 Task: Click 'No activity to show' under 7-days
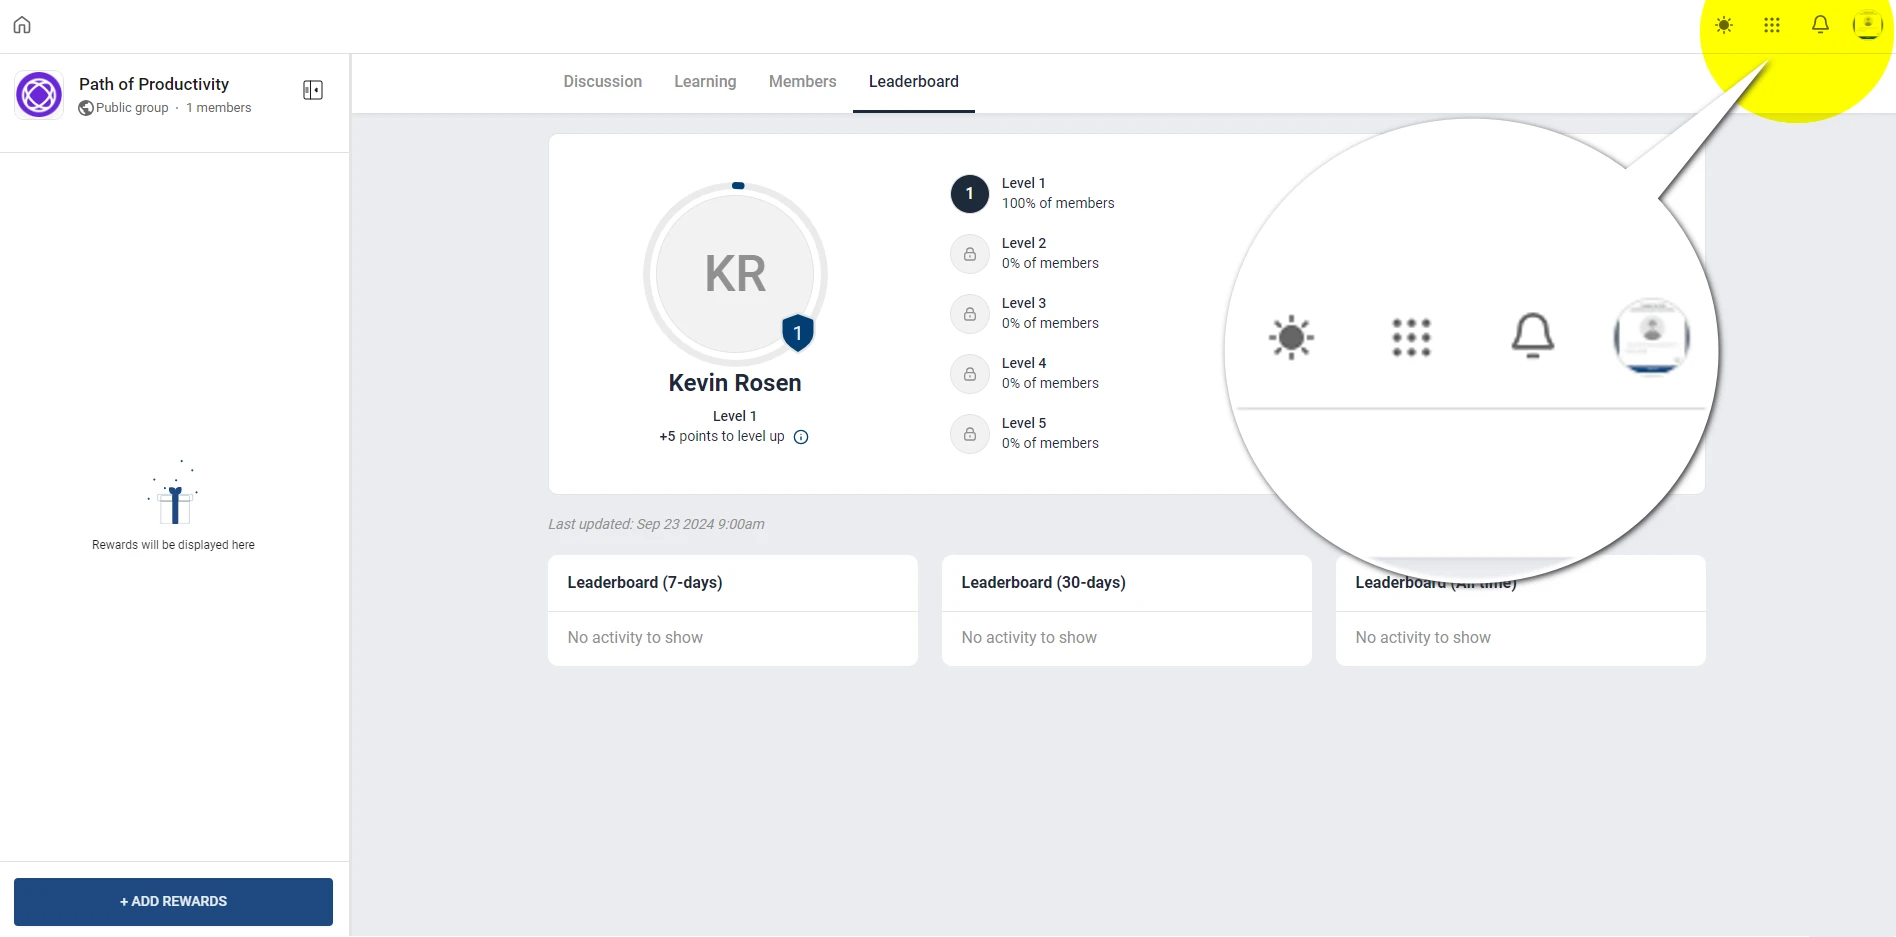click(x=635, y=638)
